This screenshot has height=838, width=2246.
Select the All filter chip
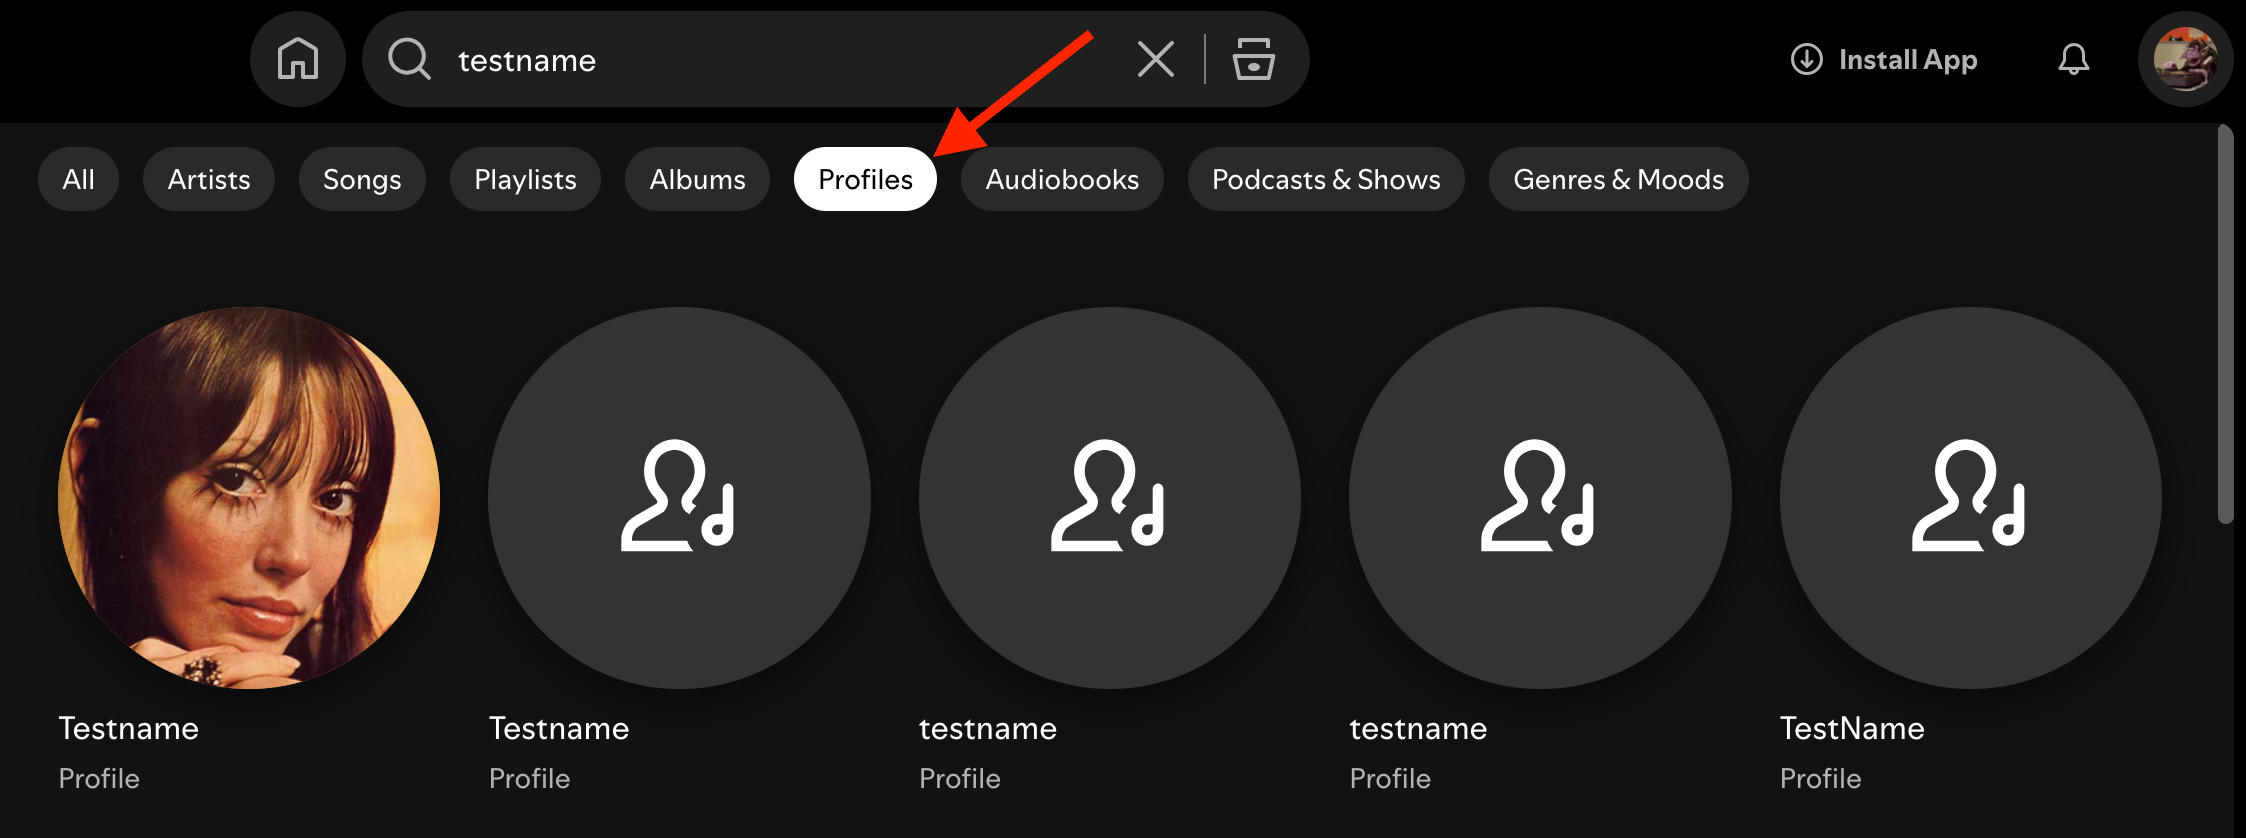tap(78, 179)
